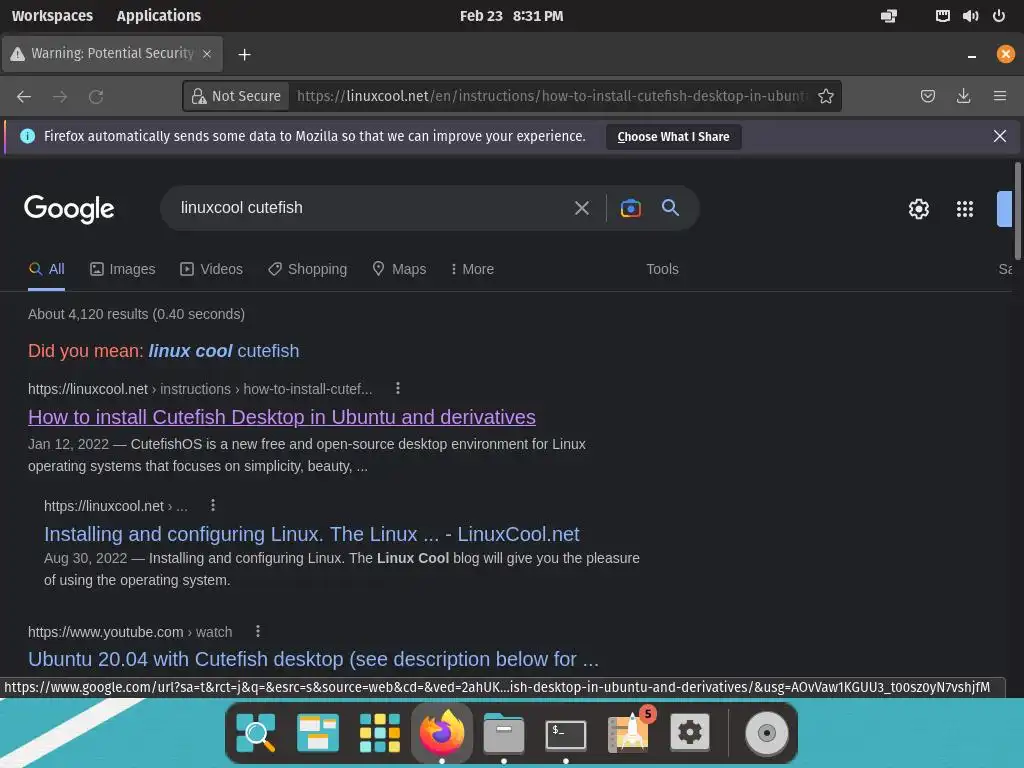Click the volume speaker icon in top bar

(970, 16)
